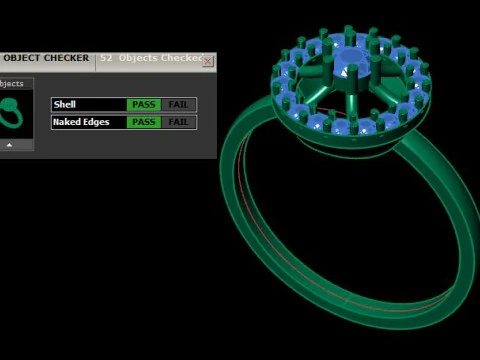Click the green ring thumbnail in Objects

click(11, 114)
